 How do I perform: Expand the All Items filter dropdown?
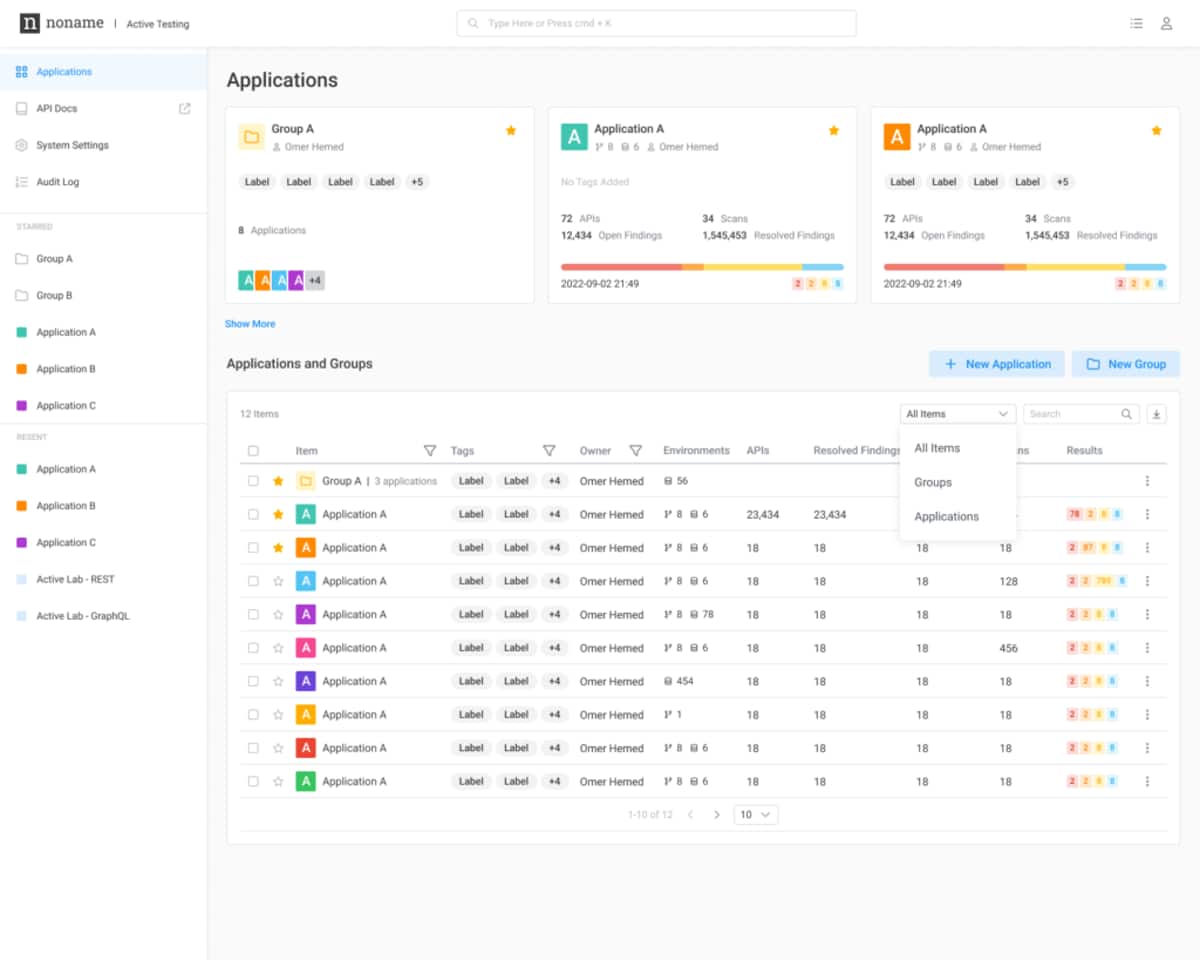(957, 414)
